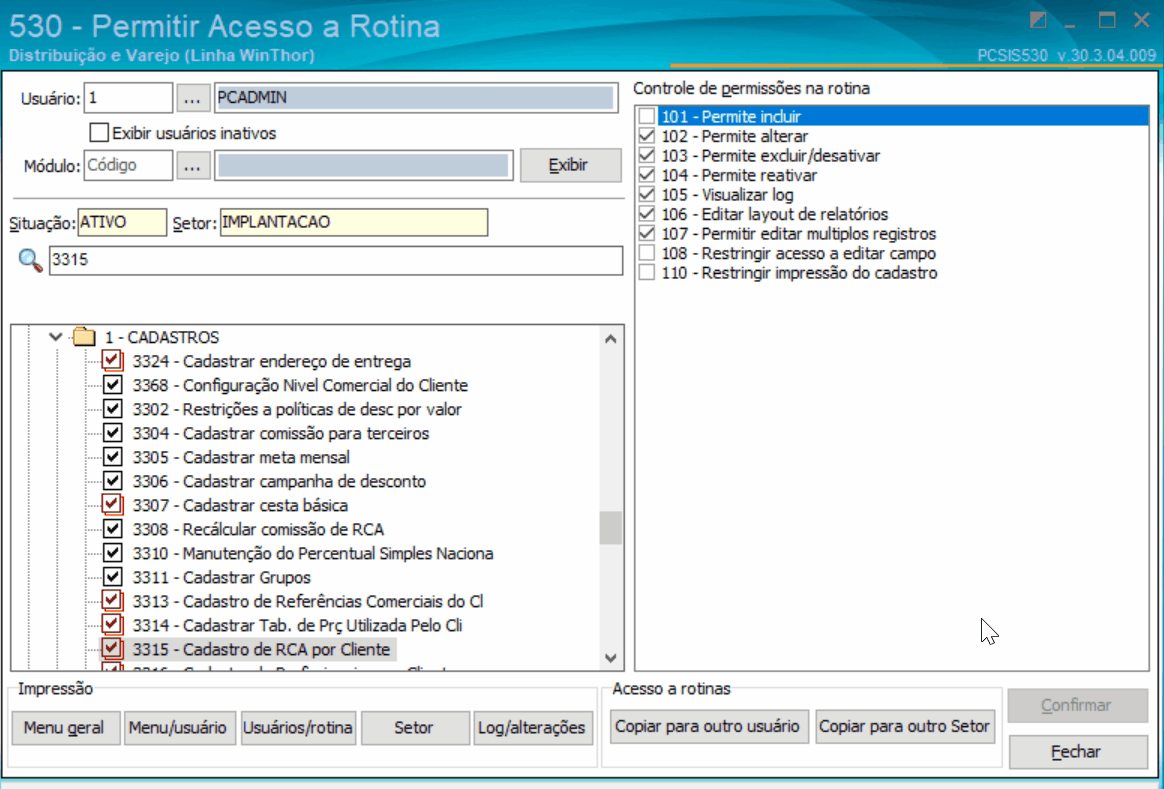The height and width of the screenshot is (789, 1164).
Task: Toggle the 104 - Permite reativar checkbox
Action: pos(647,175)
